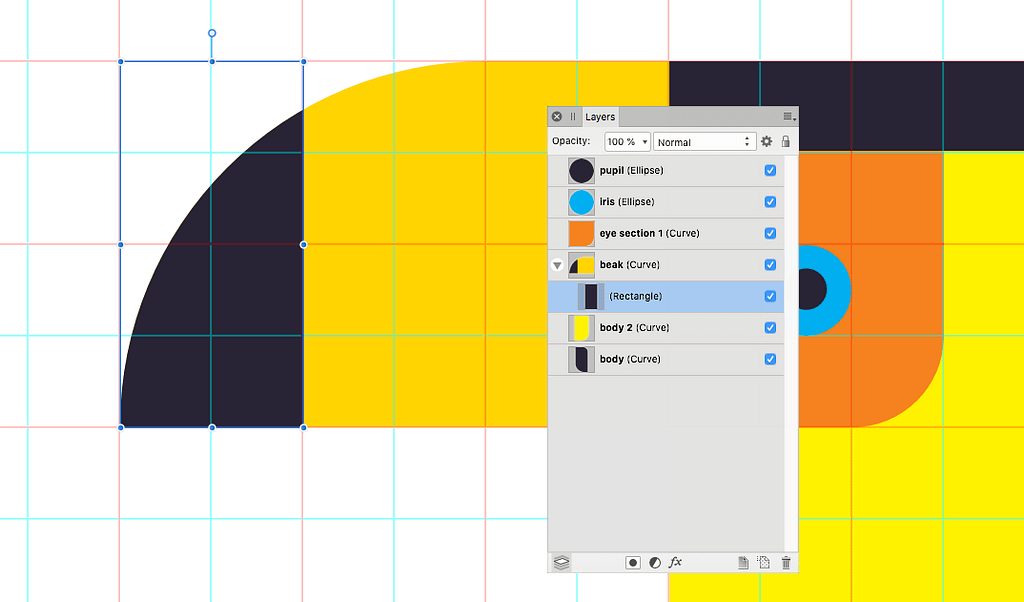The image size is (1024, 602).
Task: Add an adjustment layer
Action: click(x=653, y=562)
